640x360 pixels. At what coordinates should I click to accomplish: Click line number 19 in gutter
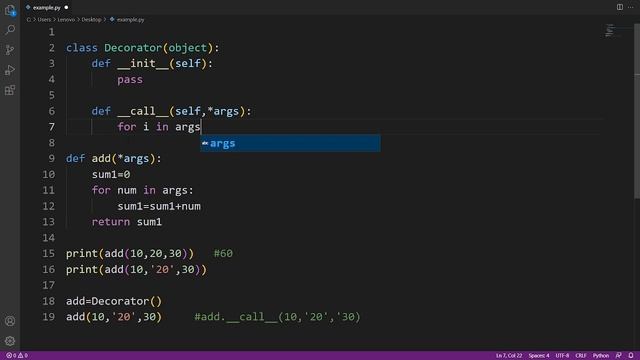49,317
